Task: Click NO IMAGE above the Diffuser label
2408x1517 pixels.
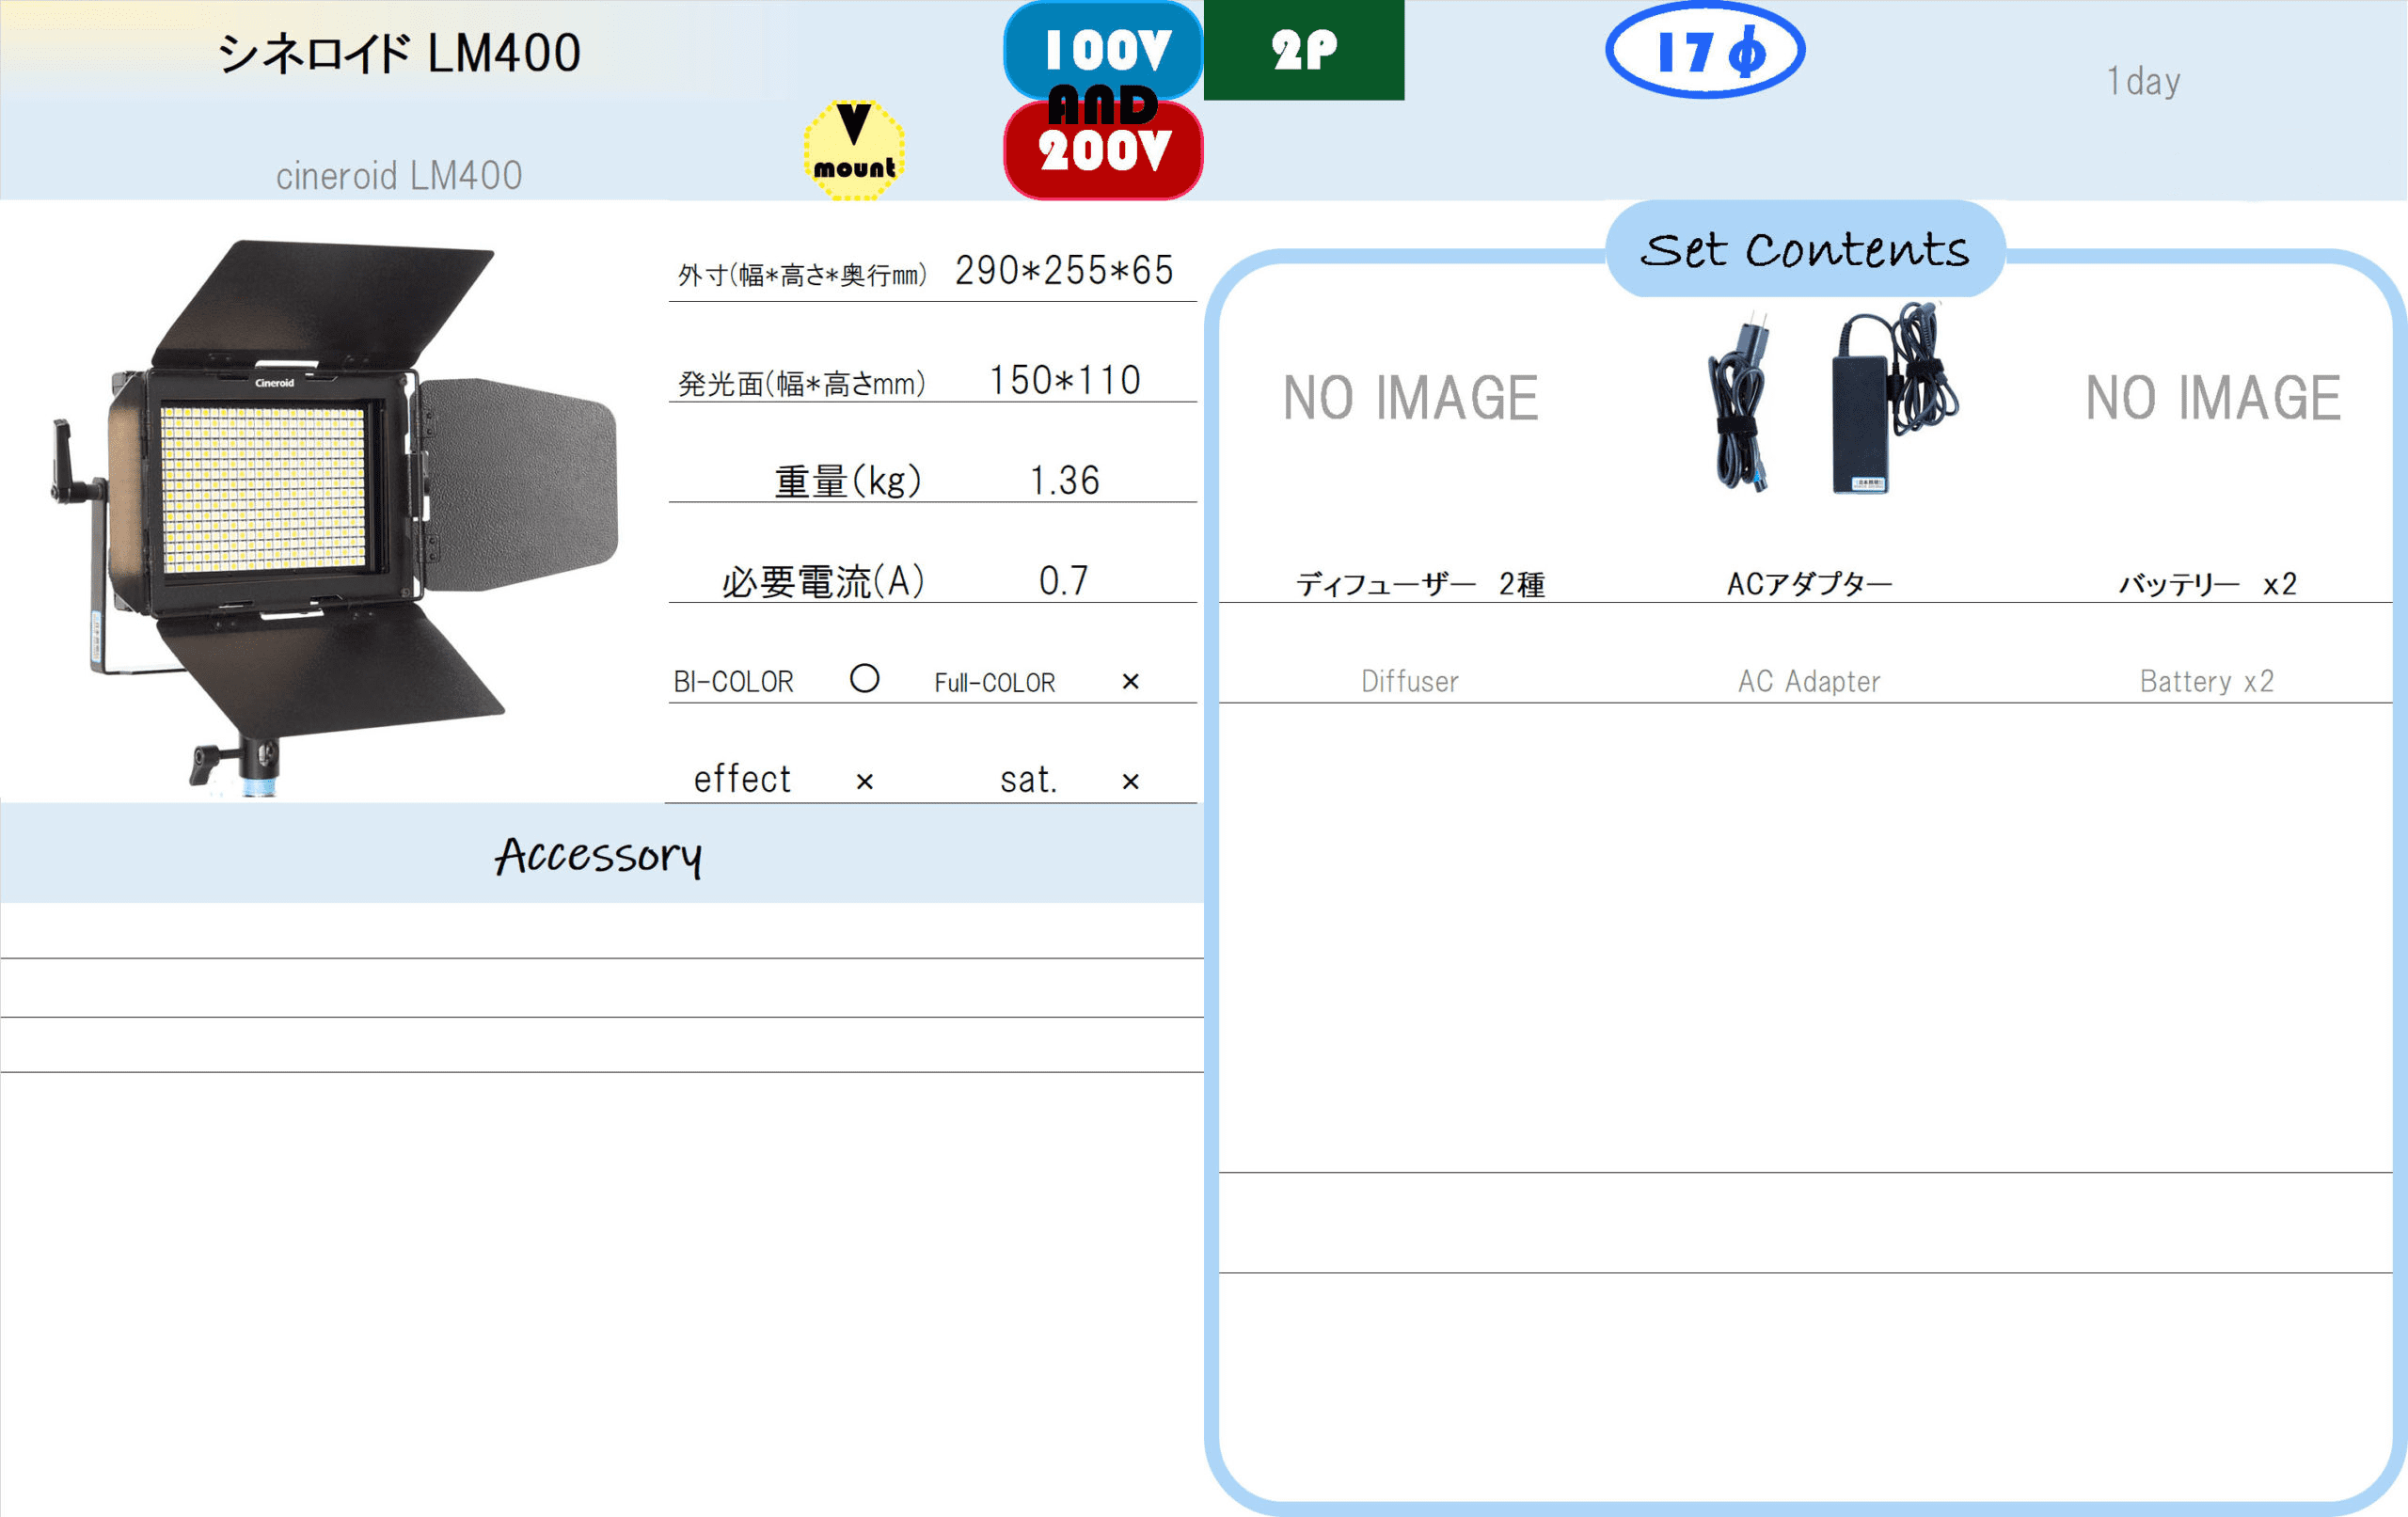Action: pos(1410,398)
